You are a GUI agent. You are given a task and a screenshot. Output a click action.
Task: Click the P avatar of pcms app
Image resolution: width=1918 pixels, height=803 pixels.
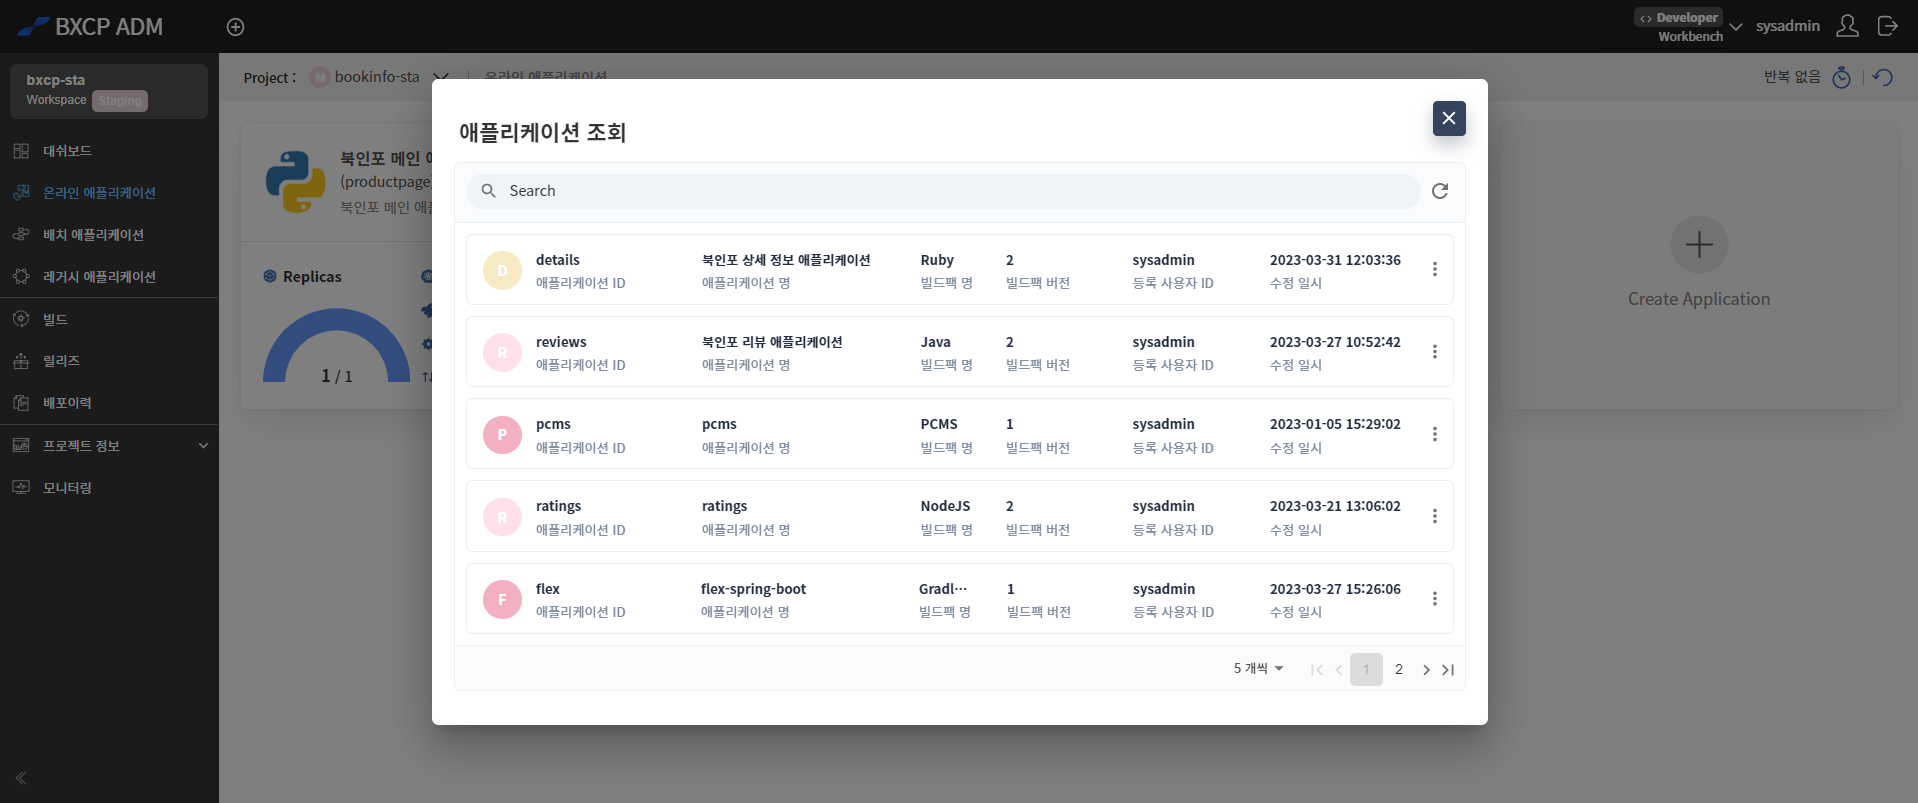[502, 435]
